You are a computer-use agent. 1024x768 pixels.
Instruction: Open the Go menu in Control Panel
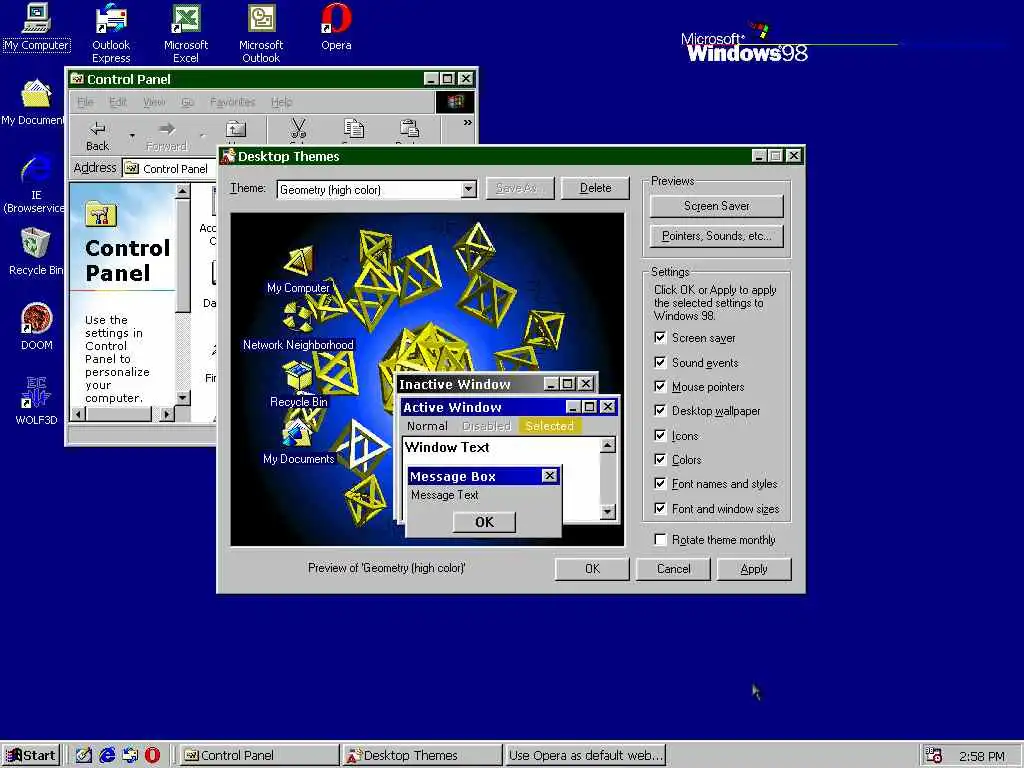187,102
